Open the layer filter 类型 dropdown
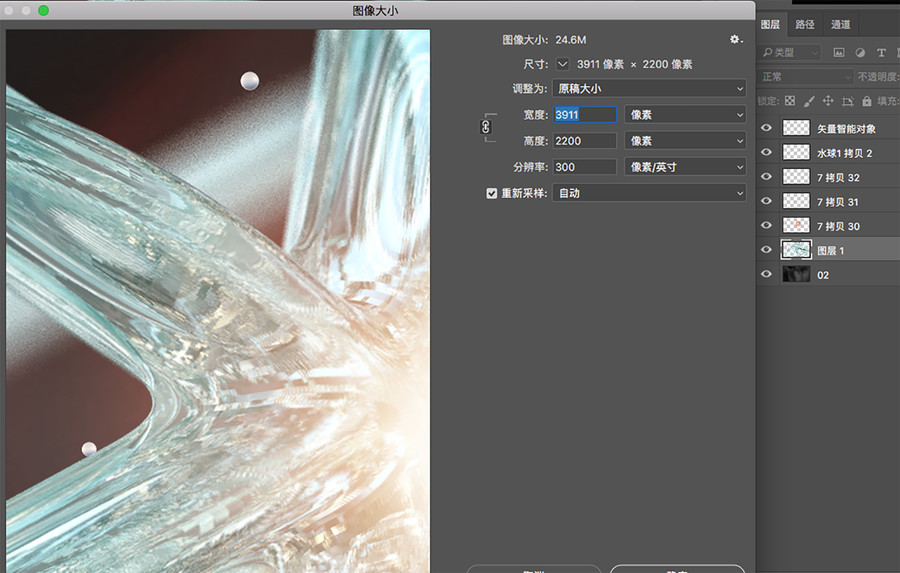The height and width of the screenshot is (573, 900). 790,52
